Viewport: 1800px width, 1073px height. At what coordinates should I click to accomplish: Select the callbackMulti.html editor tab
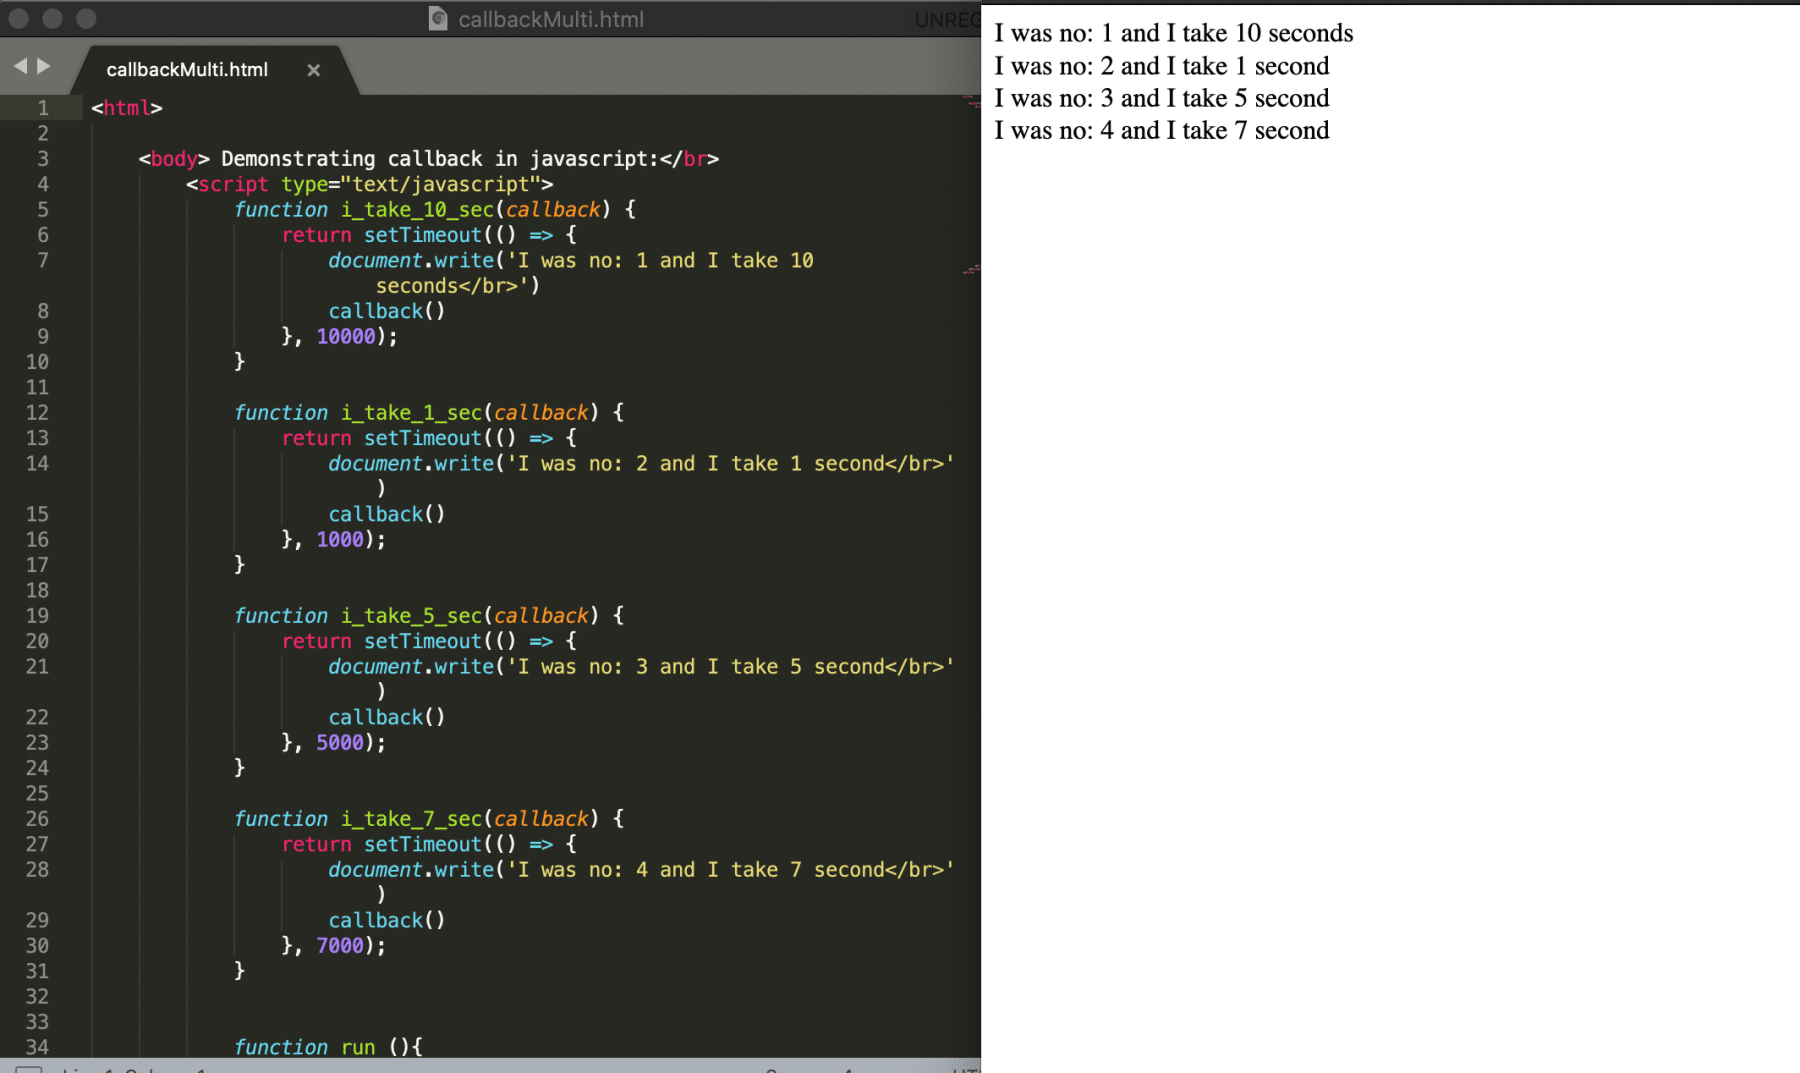click(187, 70)
